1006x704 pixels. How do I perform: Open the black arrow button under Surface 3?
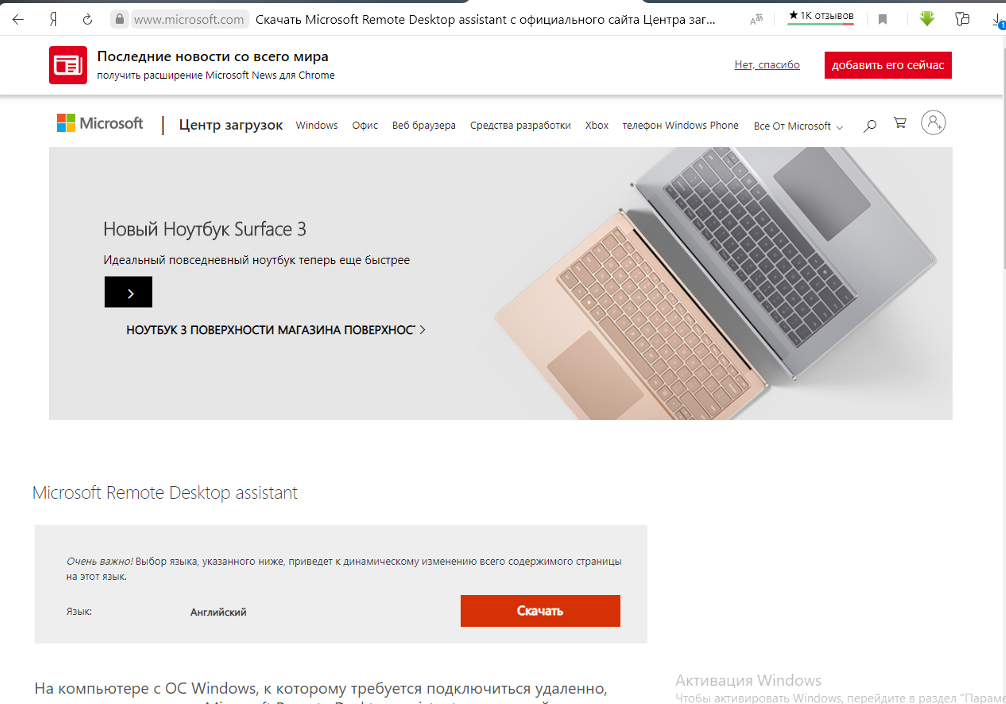(128, 292)
